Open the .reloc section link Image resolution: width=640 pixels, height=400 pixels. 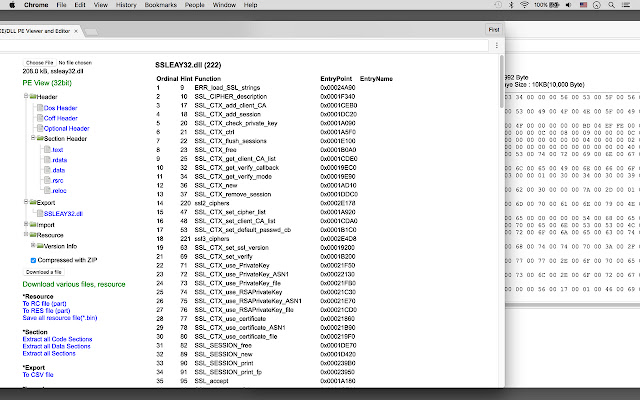pos(59,191)
